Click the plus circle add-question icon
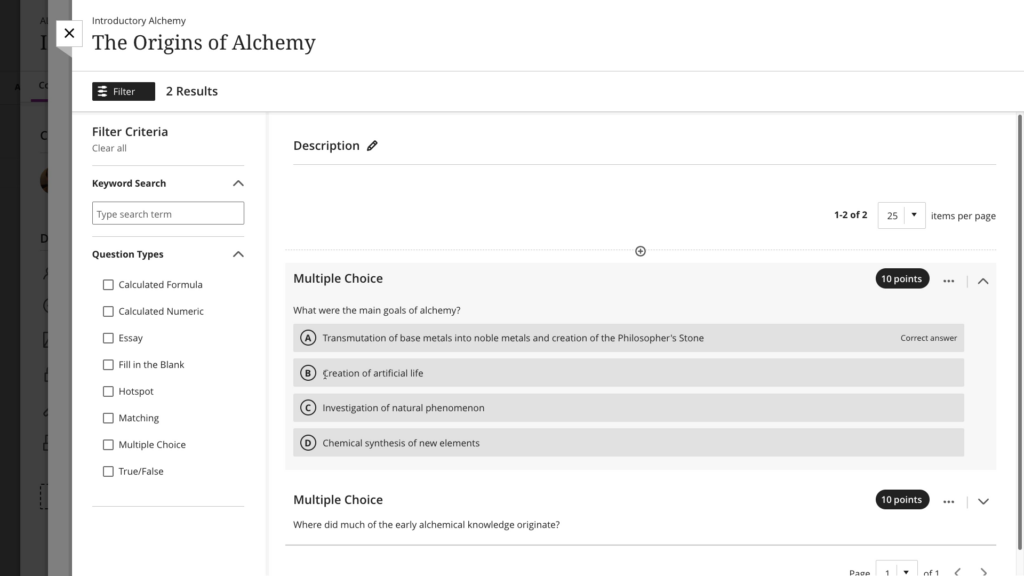This screenshot has width=1024, height=576. (641, 251)
